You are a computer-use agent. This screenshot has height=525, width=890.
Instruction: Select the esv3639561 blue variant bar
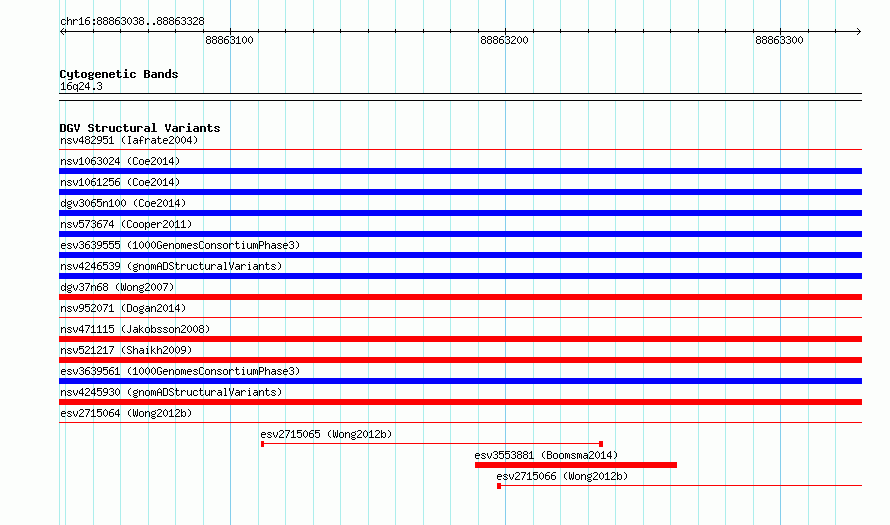coord(460,381)
